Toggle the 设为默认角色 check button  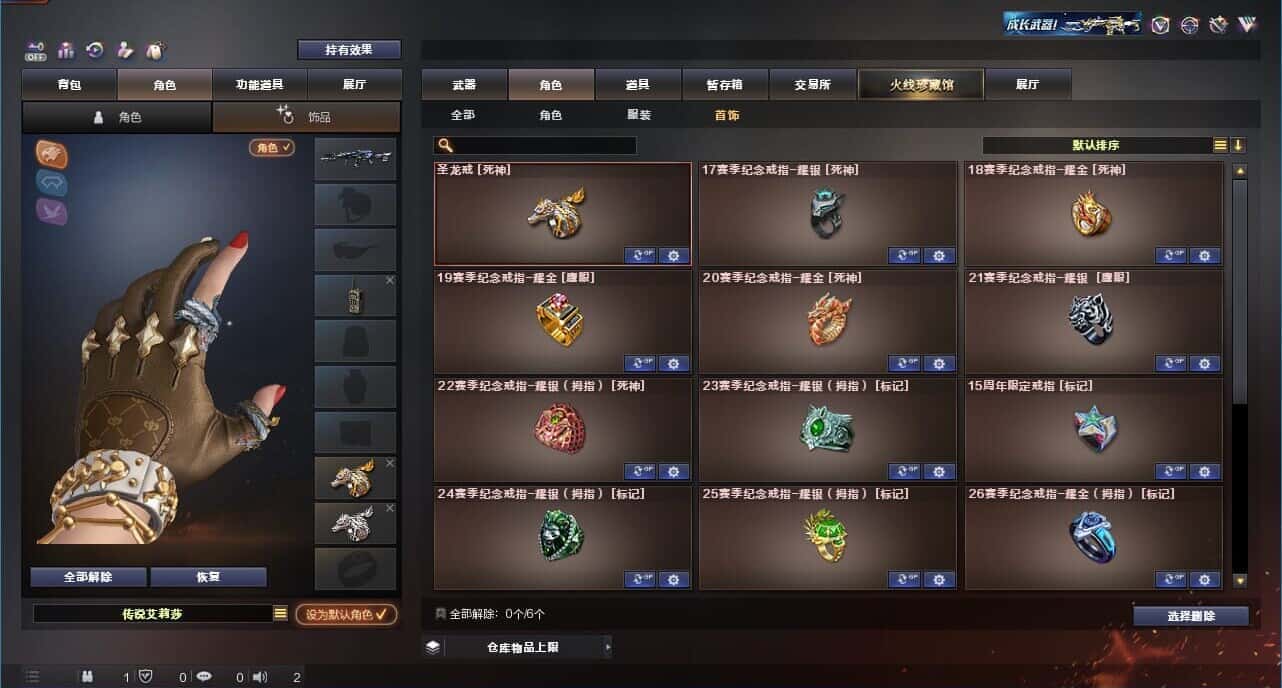click(346, 614)
